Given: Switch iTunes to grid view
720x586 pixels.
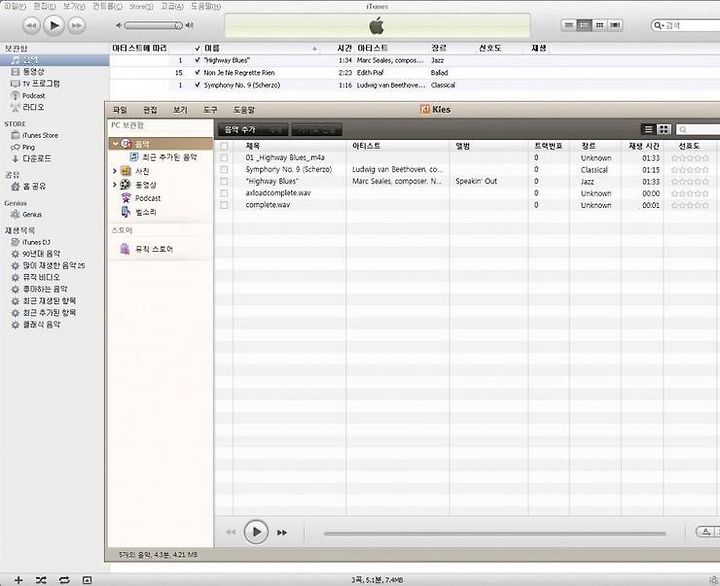Looking at the screenshot, I should (600, 25).
